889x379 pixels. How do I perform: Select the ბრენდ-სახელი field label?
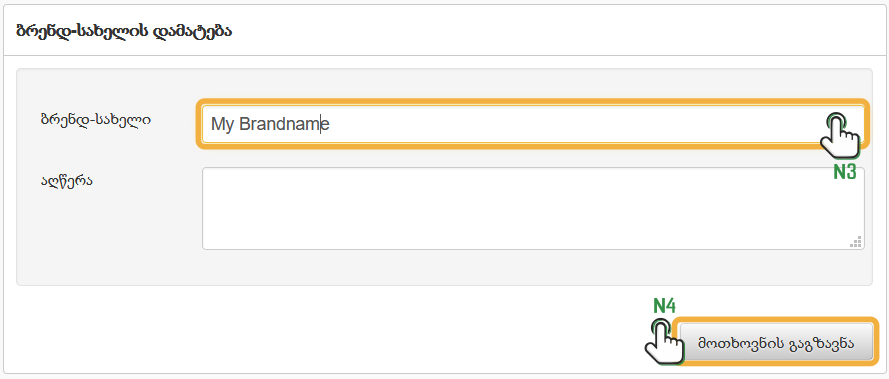[x=95, y=120]
